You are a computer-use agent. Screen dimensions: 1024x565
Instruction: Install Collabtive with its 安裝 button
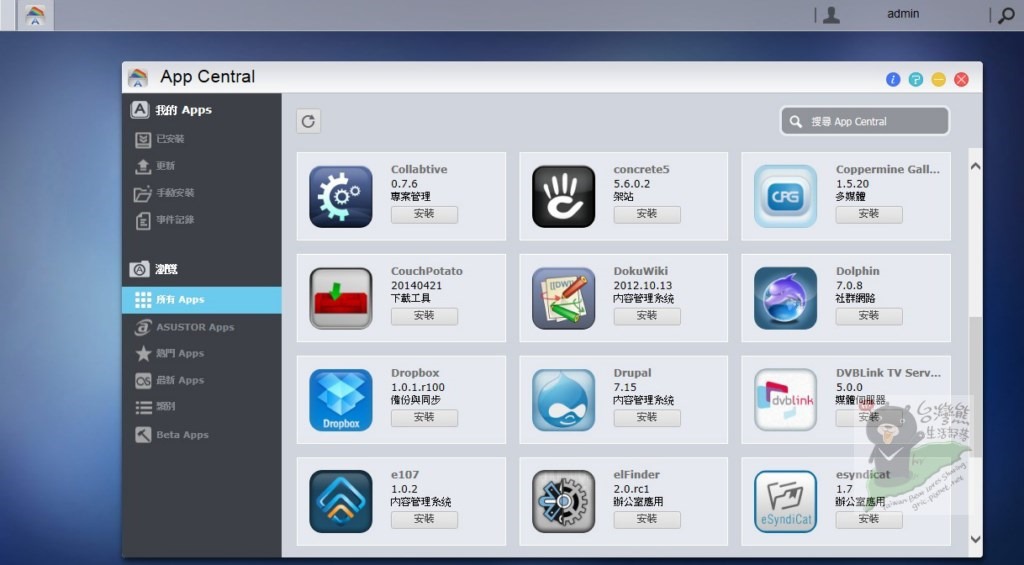424,214
